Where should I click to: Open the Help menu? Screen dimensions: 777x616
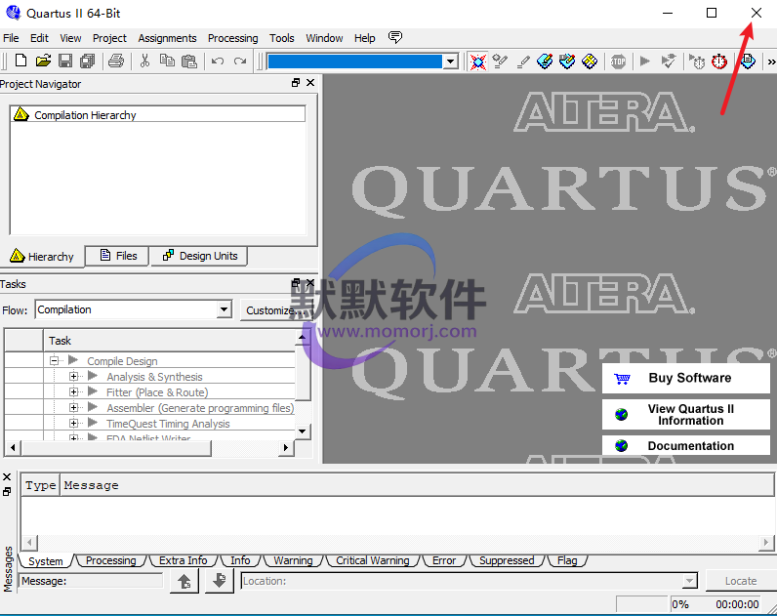point(365,38)
